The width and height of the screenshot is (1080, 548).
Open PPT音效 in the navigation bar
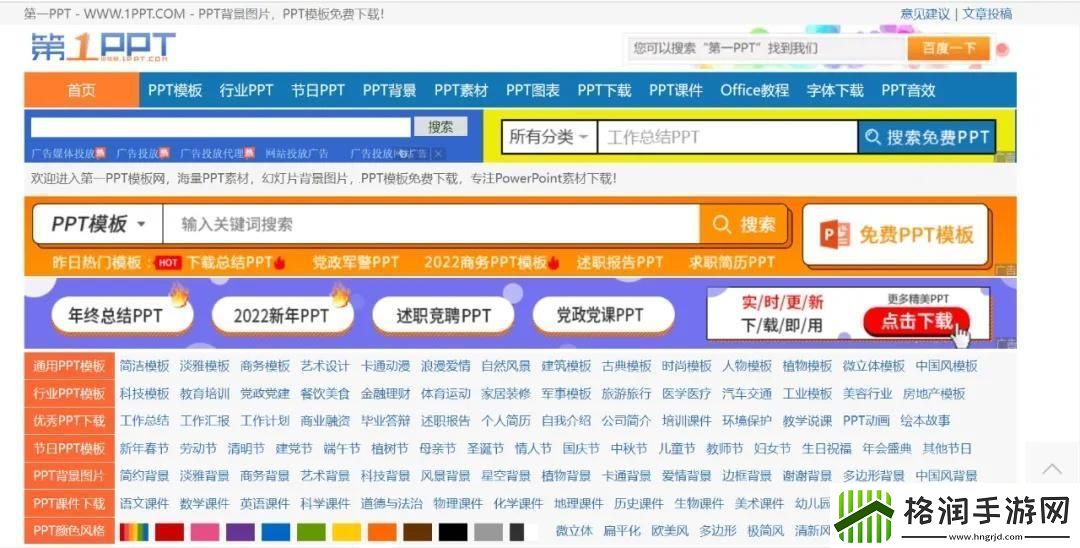click(x=908, y=90)
